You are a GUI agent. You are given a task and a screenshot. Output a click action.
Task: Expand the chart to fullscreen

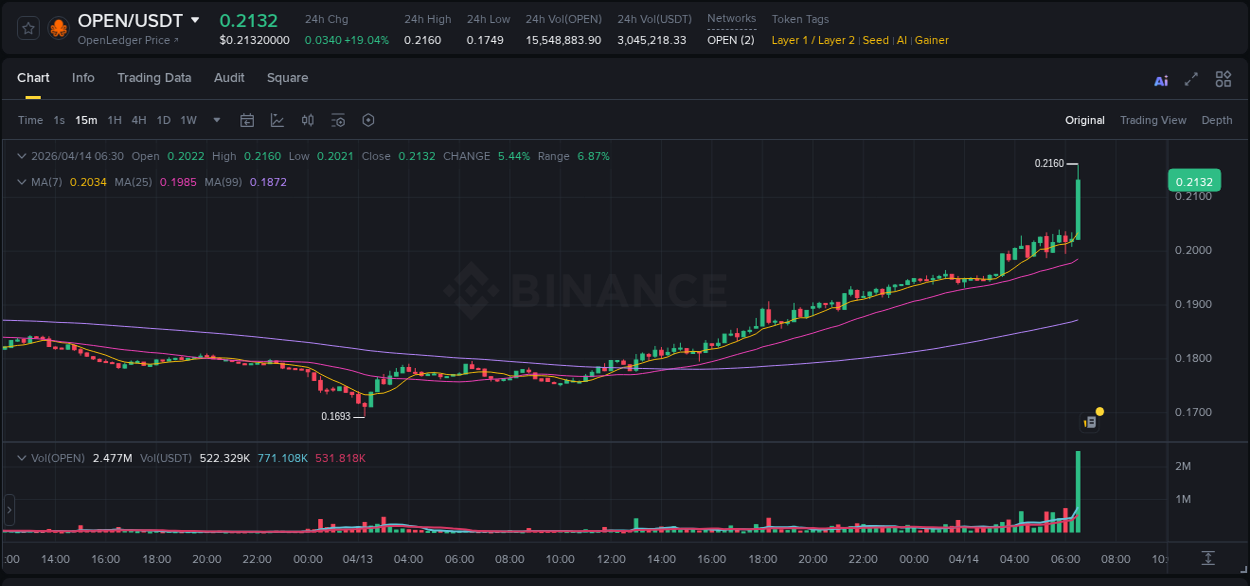(x=1191, y=78)
